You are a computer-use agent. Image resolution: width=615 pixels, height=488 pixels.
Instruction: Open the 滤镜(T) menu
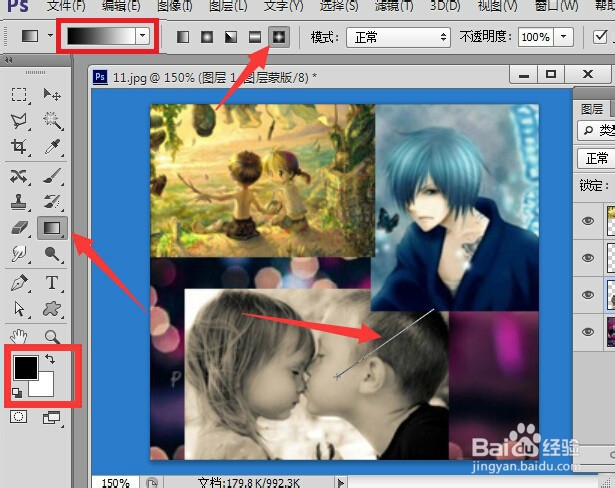394,5
